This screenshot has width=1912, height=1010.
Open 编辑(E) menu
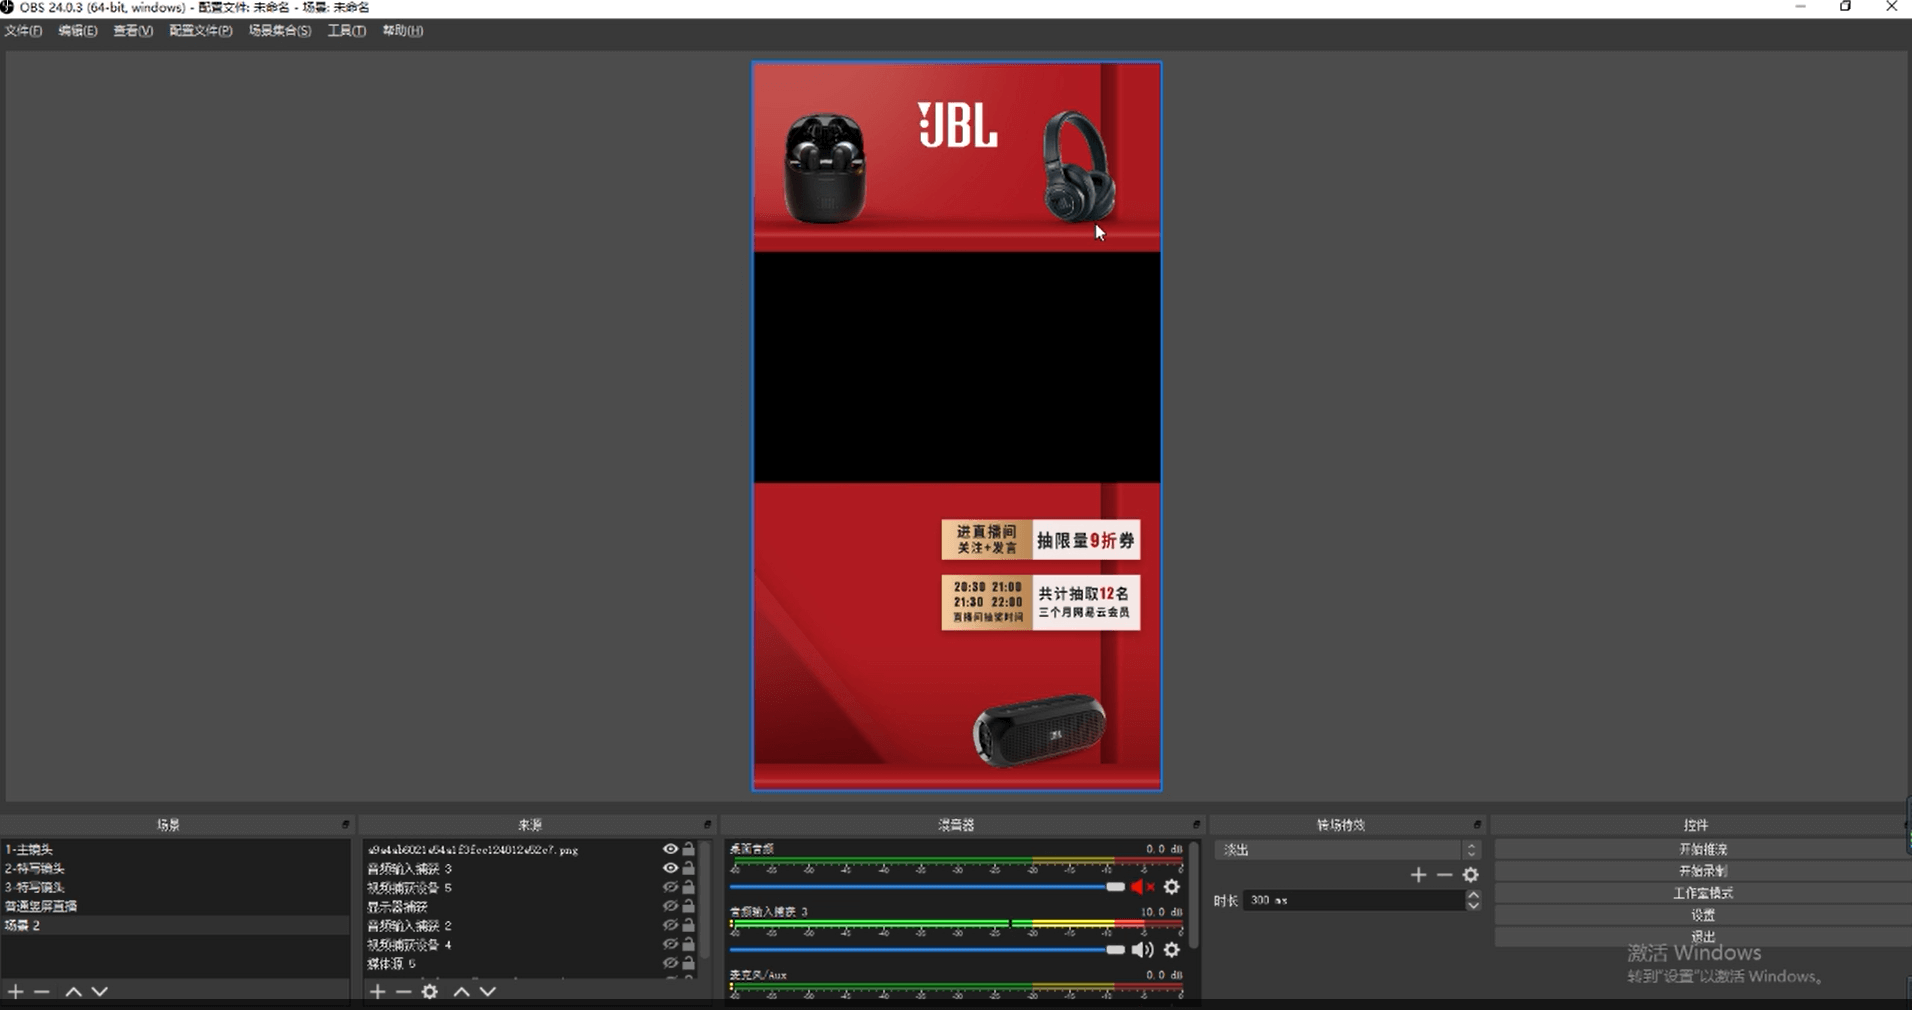point(78,31)
